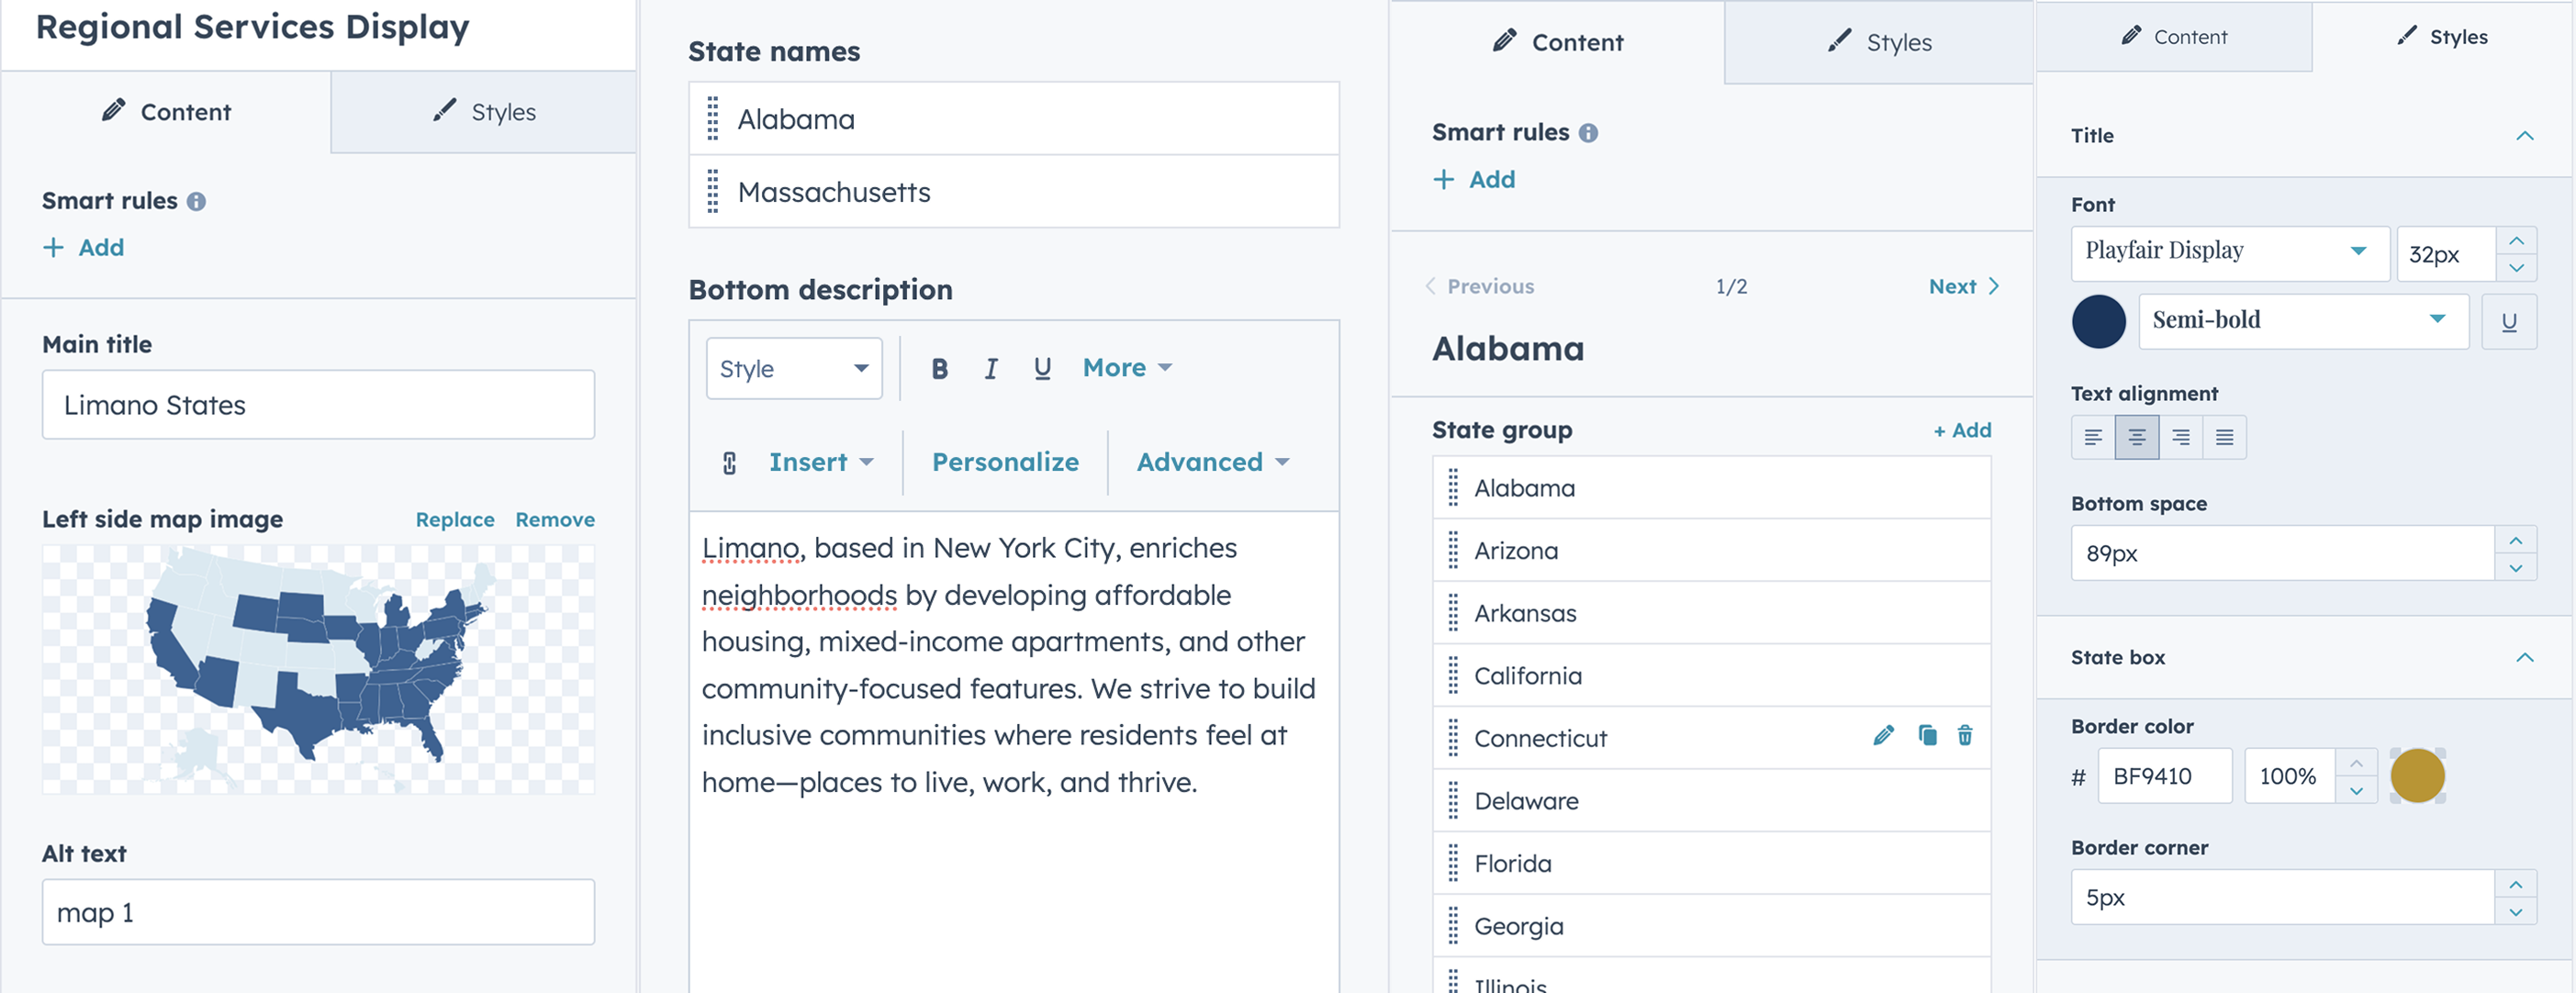Viewport: 2576px width, 993px height.
Task: Select left text alignment
Action: (x=2093, y=437)
